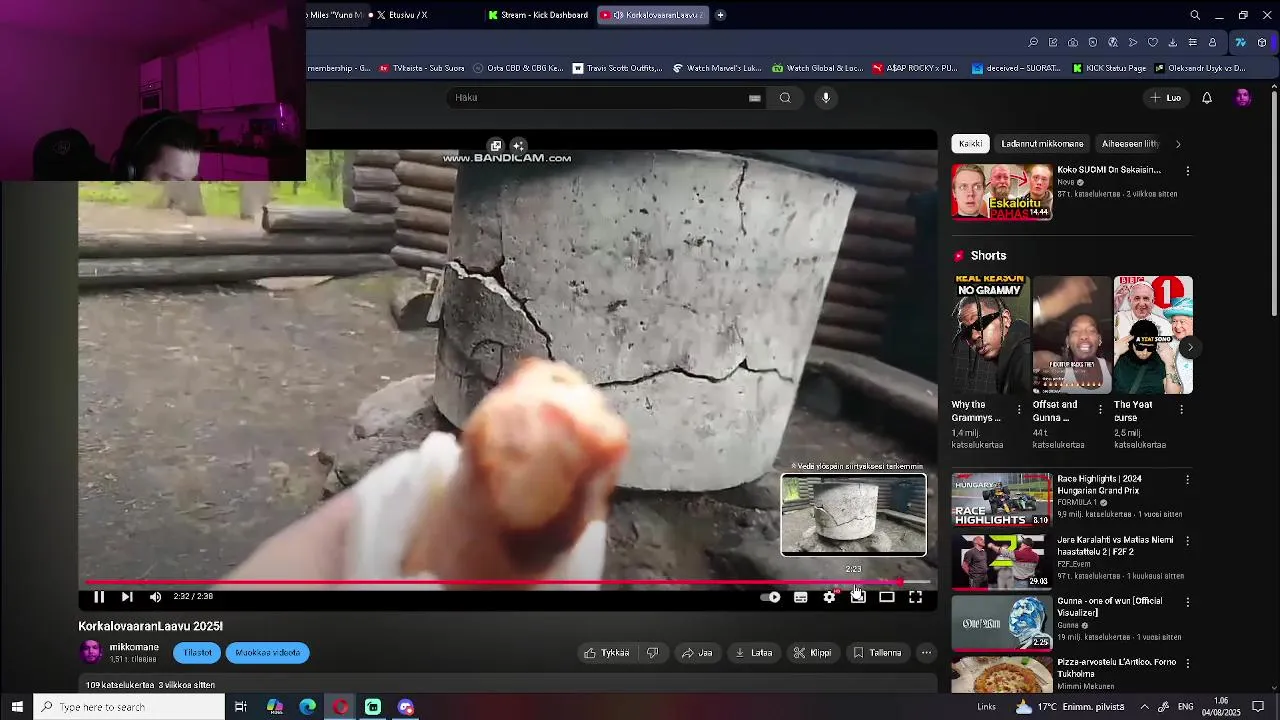
Task: Open the Why the Grammys short
Action: pos(990,335)
